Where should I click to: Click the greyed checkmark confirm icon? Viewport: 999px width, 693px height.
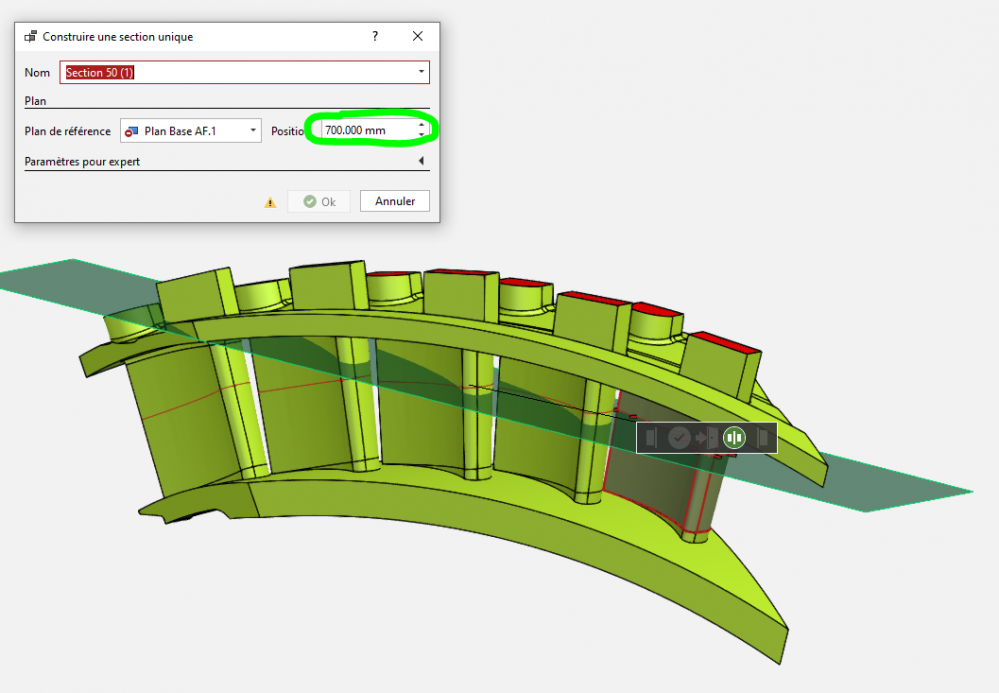click(x=679, y=437)
